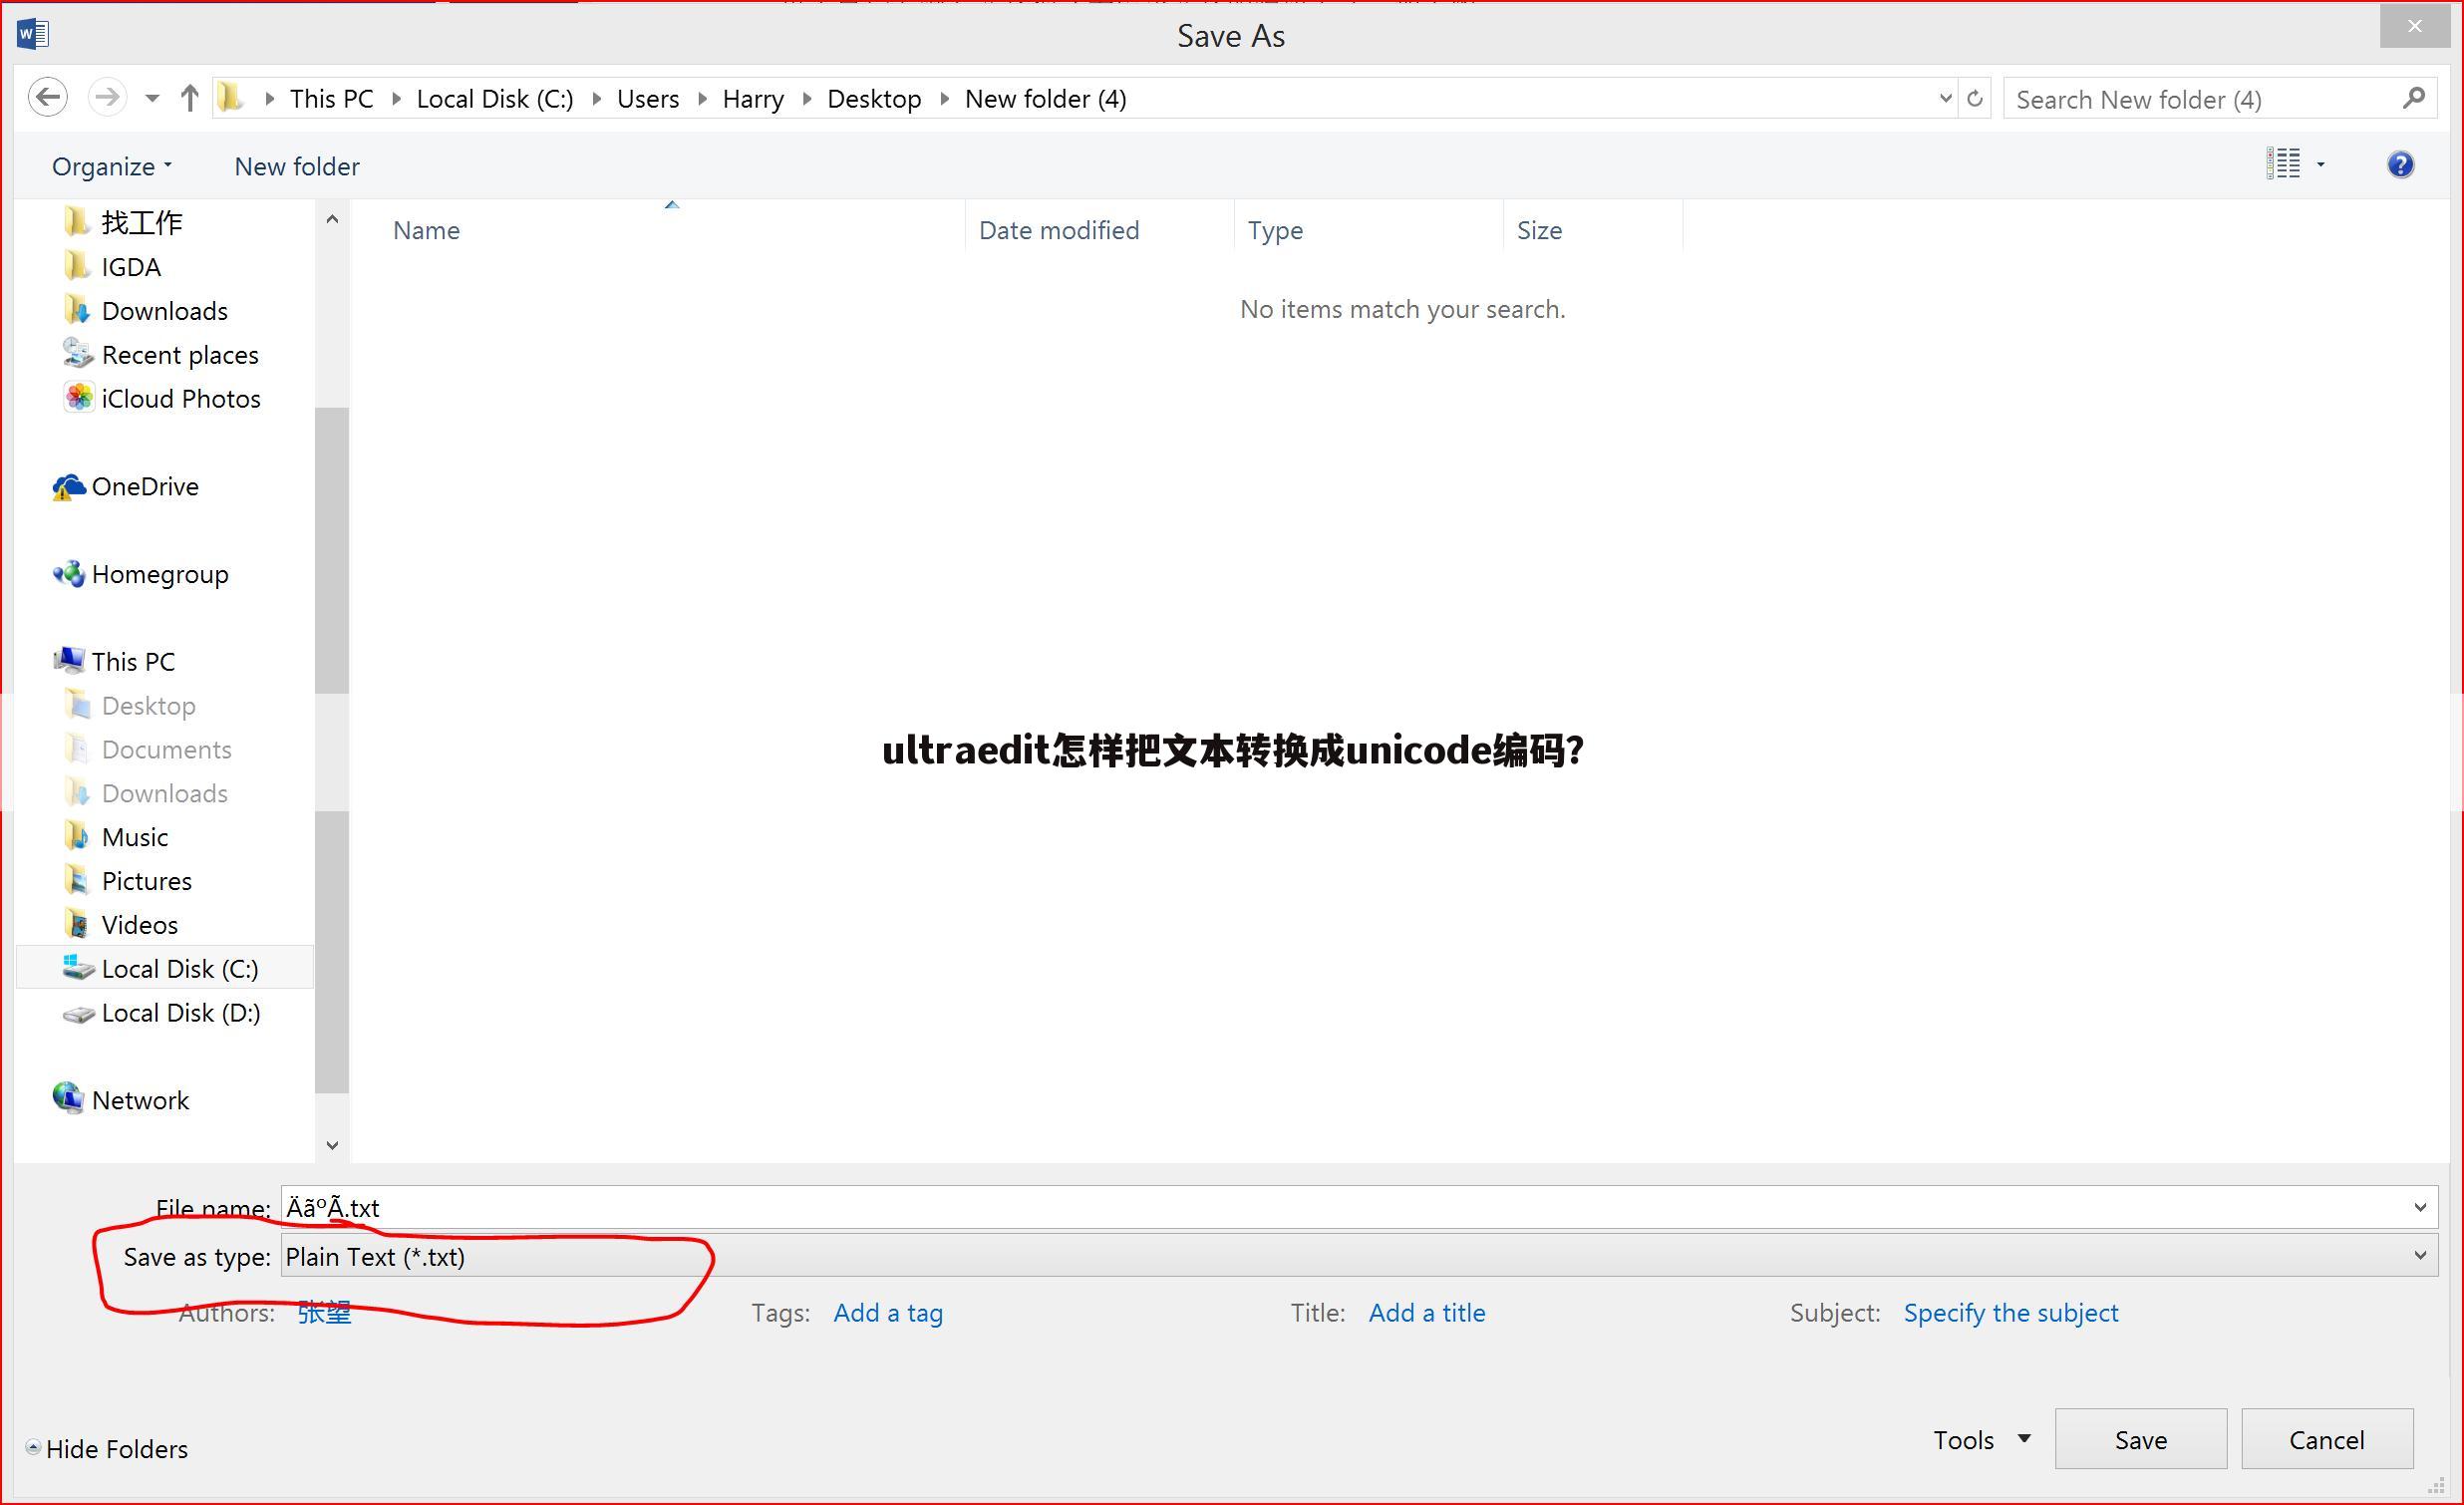Open the Tools dropdown menu
Image resolution: width=2464 pixels, height=1505 pixels.
pyautogui.click(x=1982, y=1440)
